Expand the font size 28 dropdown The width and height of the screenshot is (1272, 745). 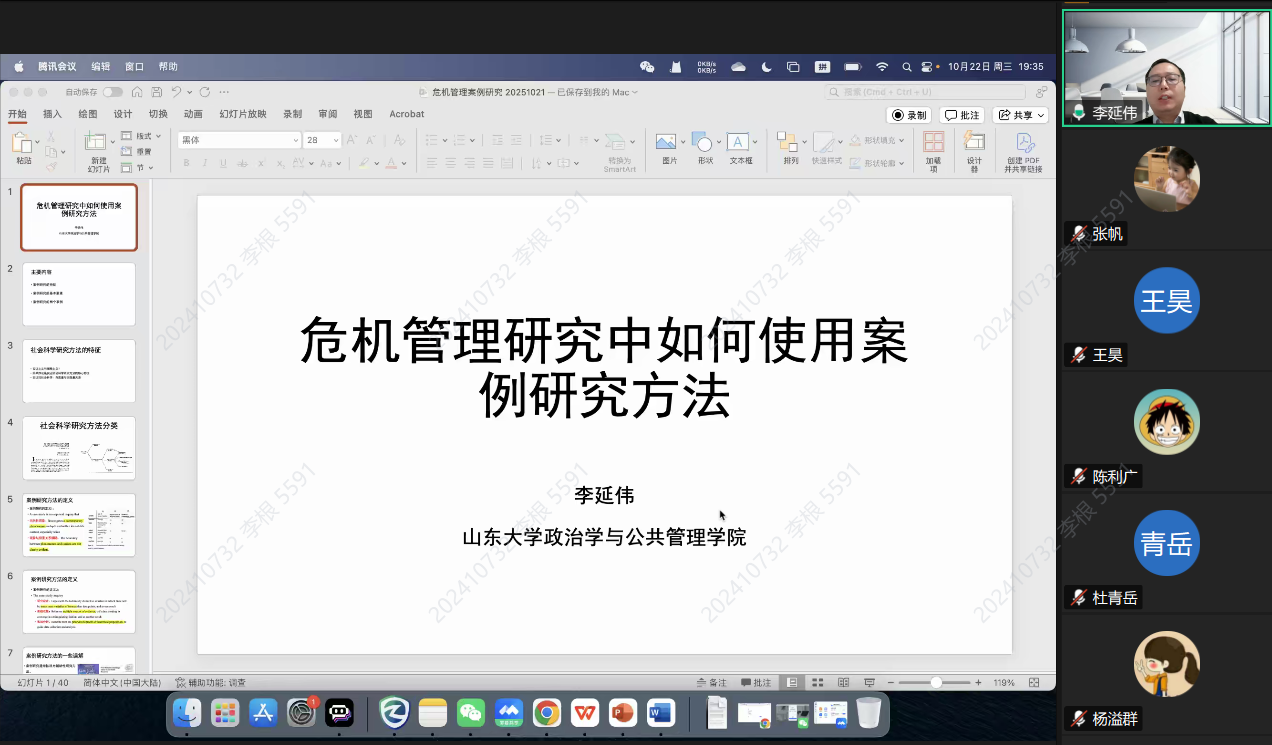tap(335, 141)
